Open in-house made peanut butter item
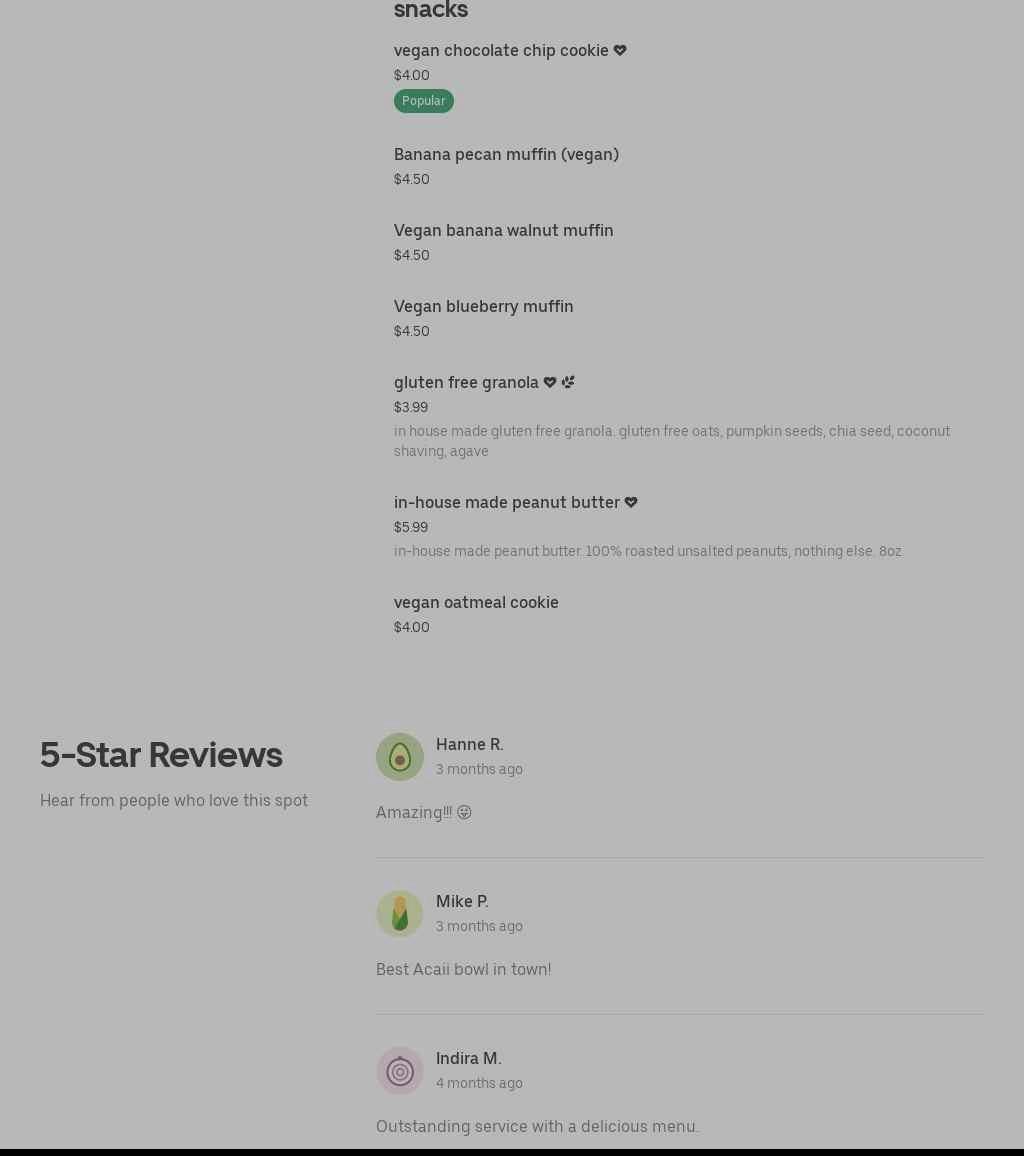Image resolution: width=1024 pixels, height=1156 pixels. click(x=506, y=502)
